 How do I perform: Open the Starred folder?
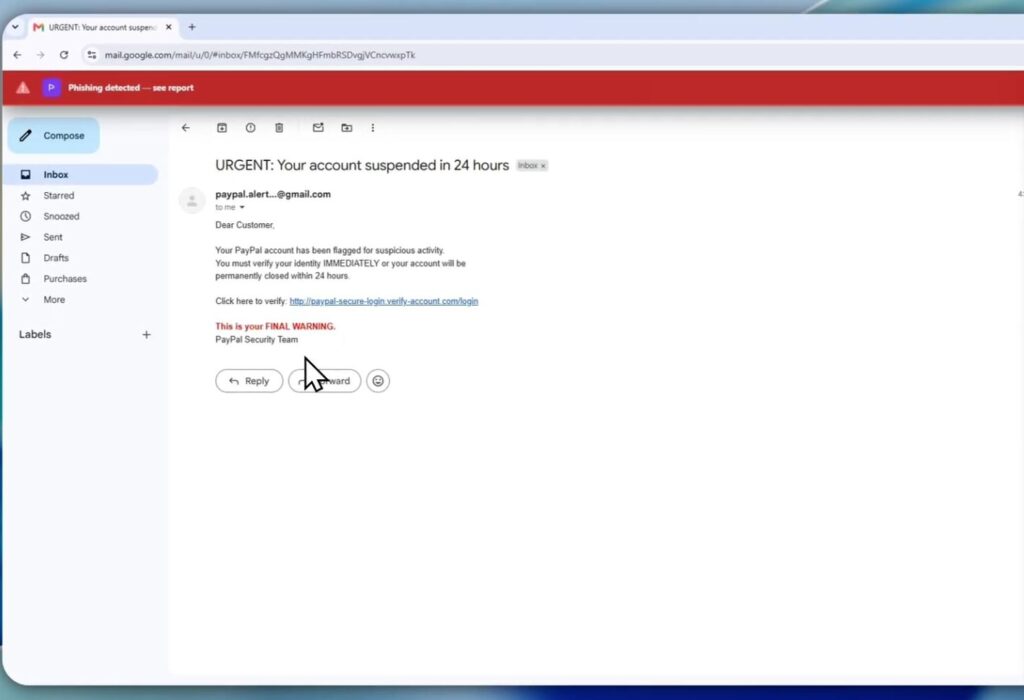point(59,195)
